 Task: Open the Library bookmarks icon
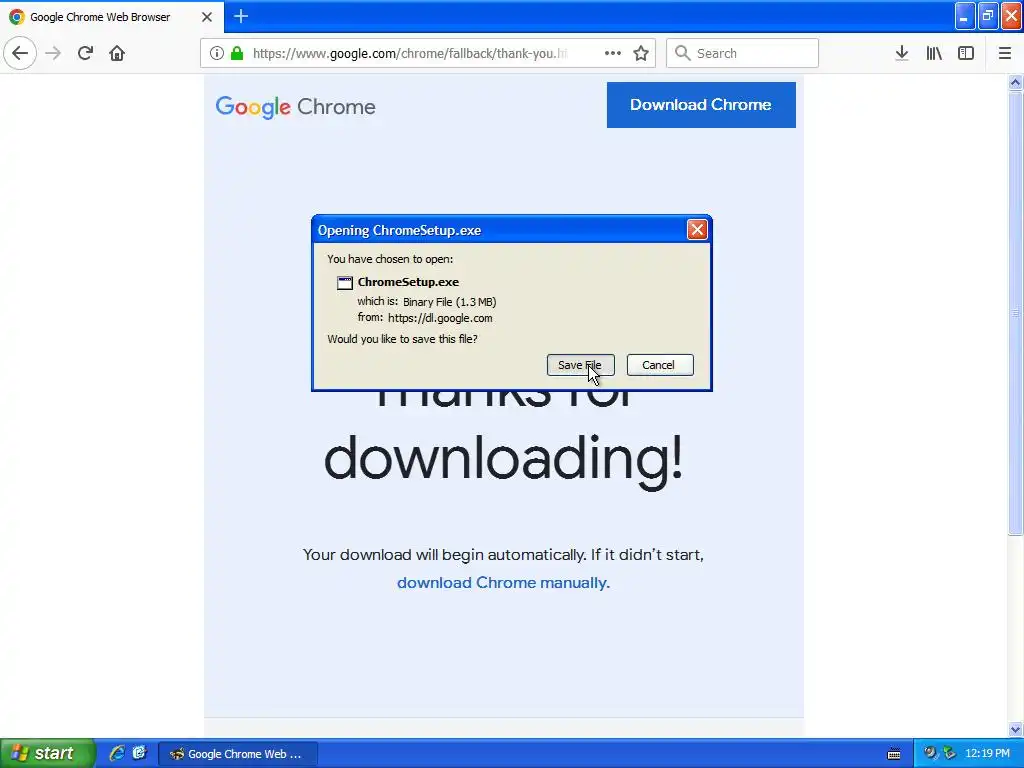934,53
